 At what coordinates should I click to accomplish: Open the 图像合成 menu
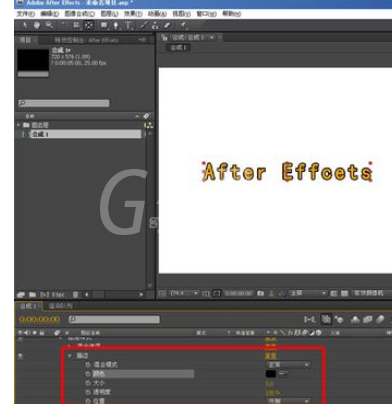(80, 14)
